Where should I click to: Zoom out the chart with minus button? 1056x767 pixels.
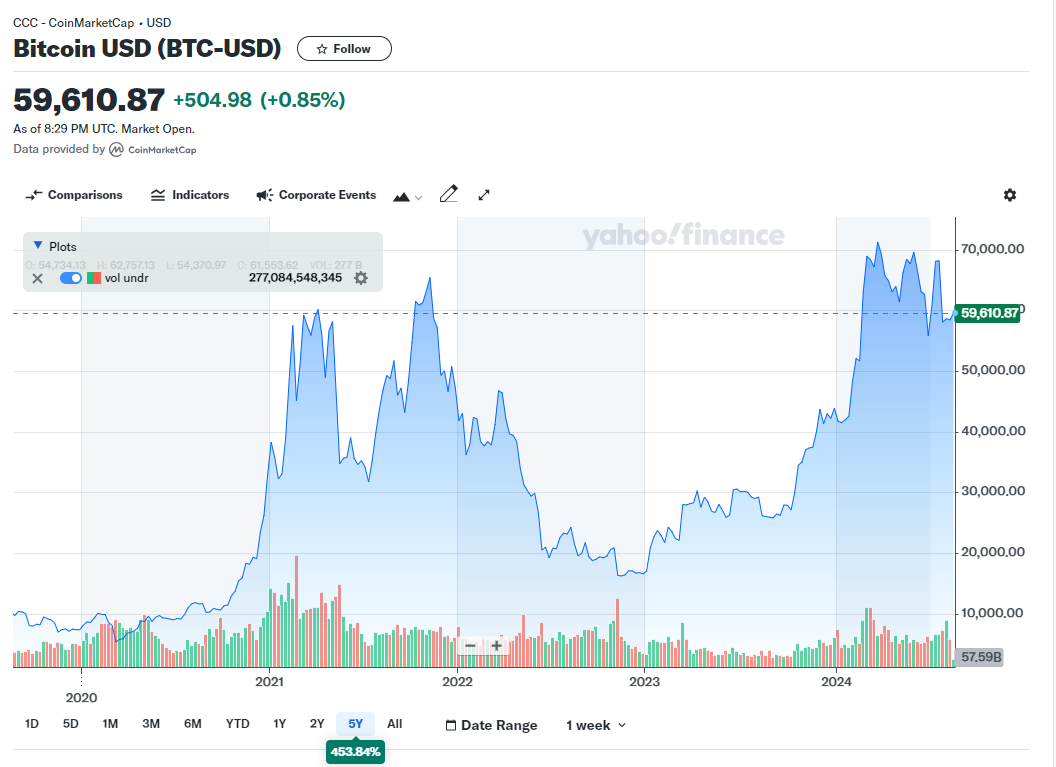pos(470,646)
